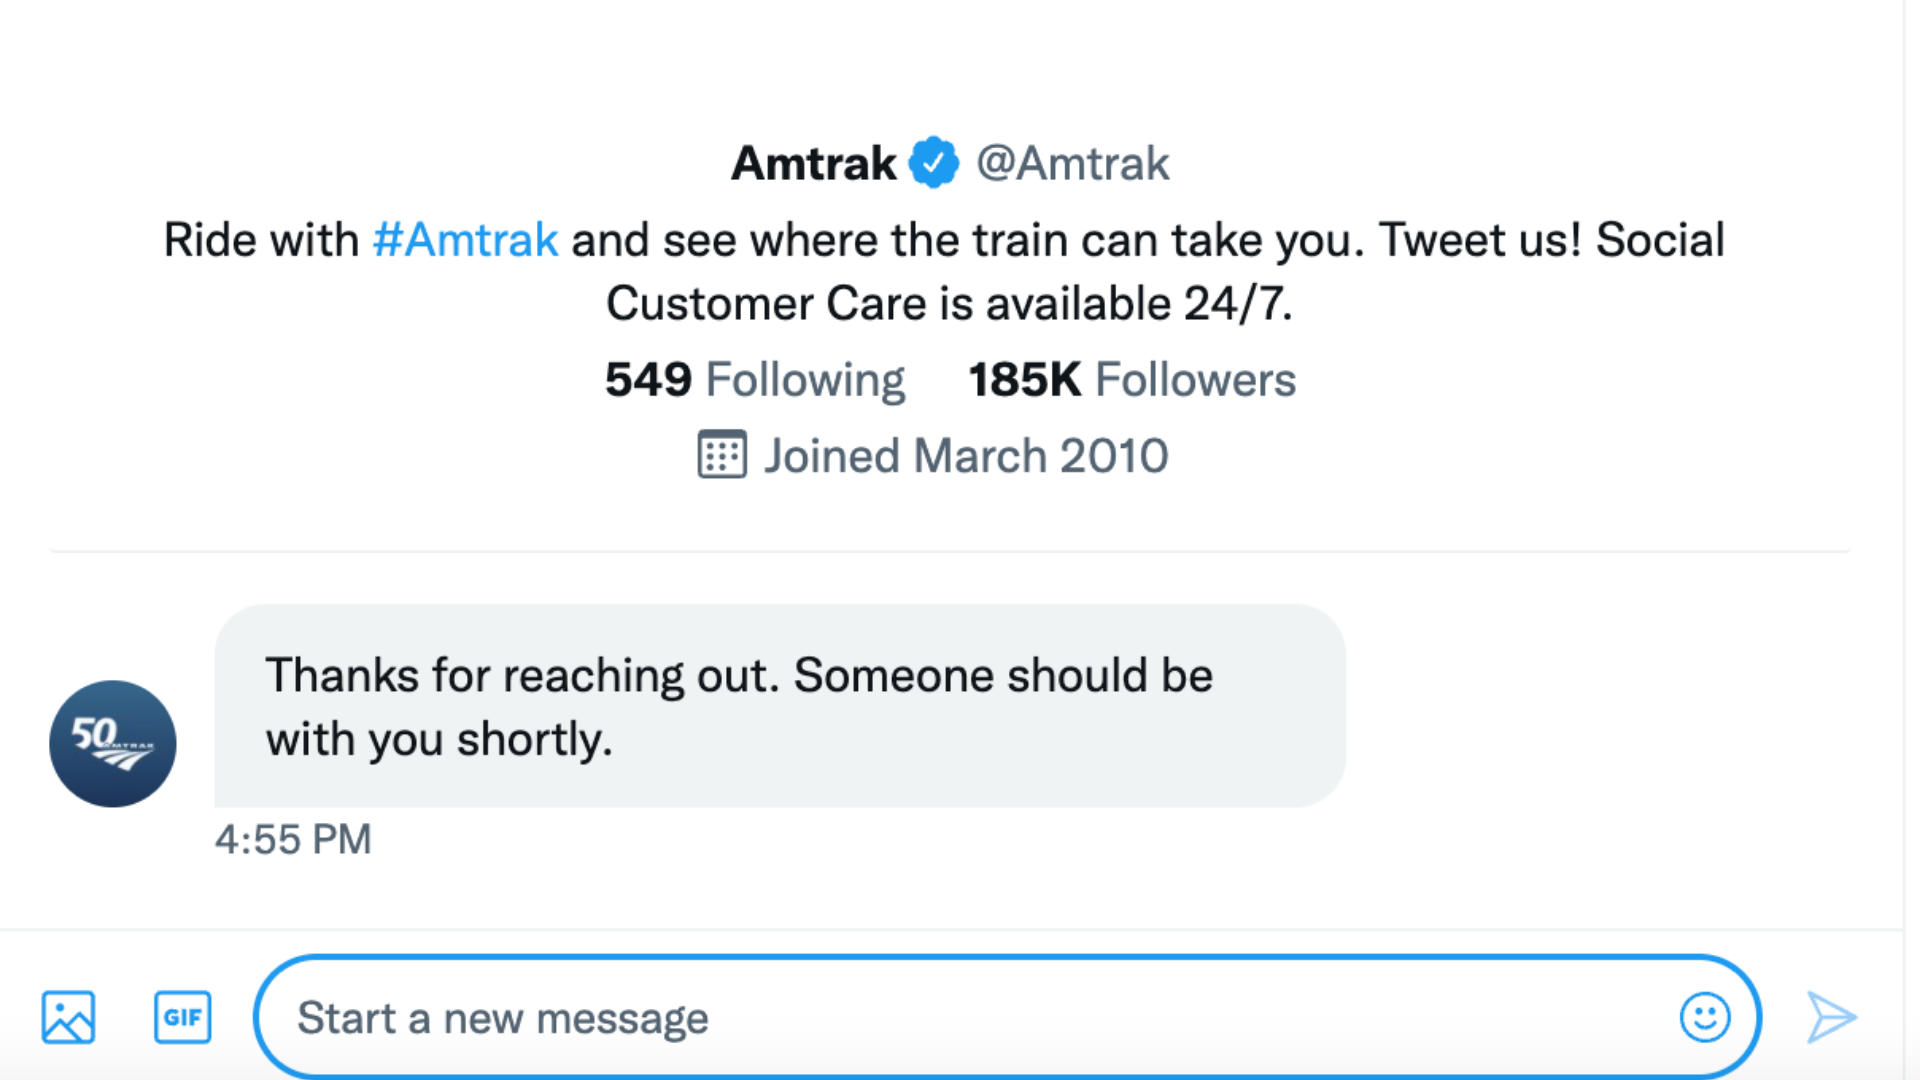Click the 'Joined March 2010' text
Screen dimensions: 1920x1080
click(x=966, y=456)
